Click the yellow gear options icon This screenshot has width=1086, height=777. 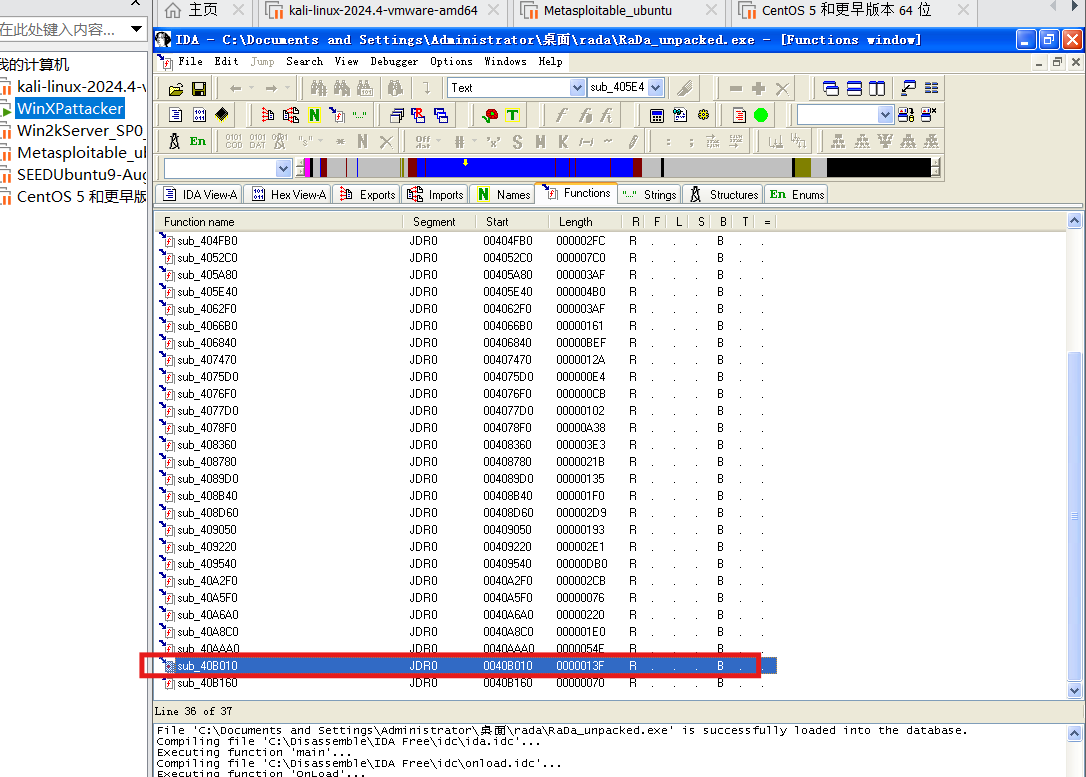[704, 115]
